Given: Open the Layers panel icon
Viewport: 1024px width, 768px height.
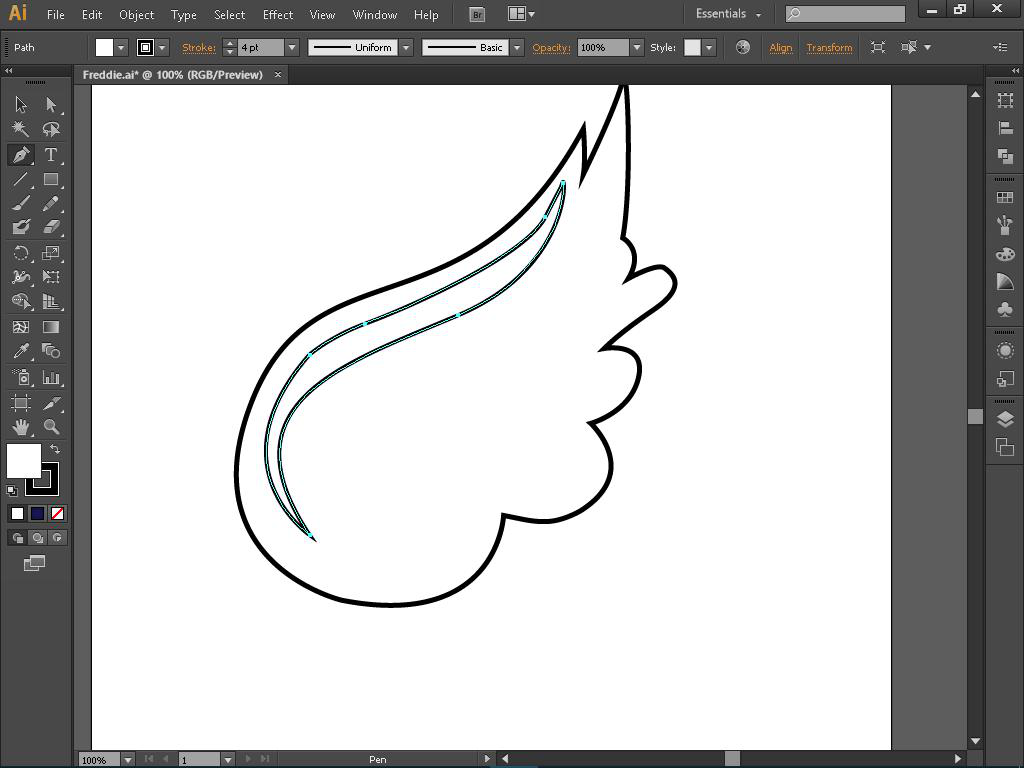Looking at the screenshot, I should point(1005,420).
